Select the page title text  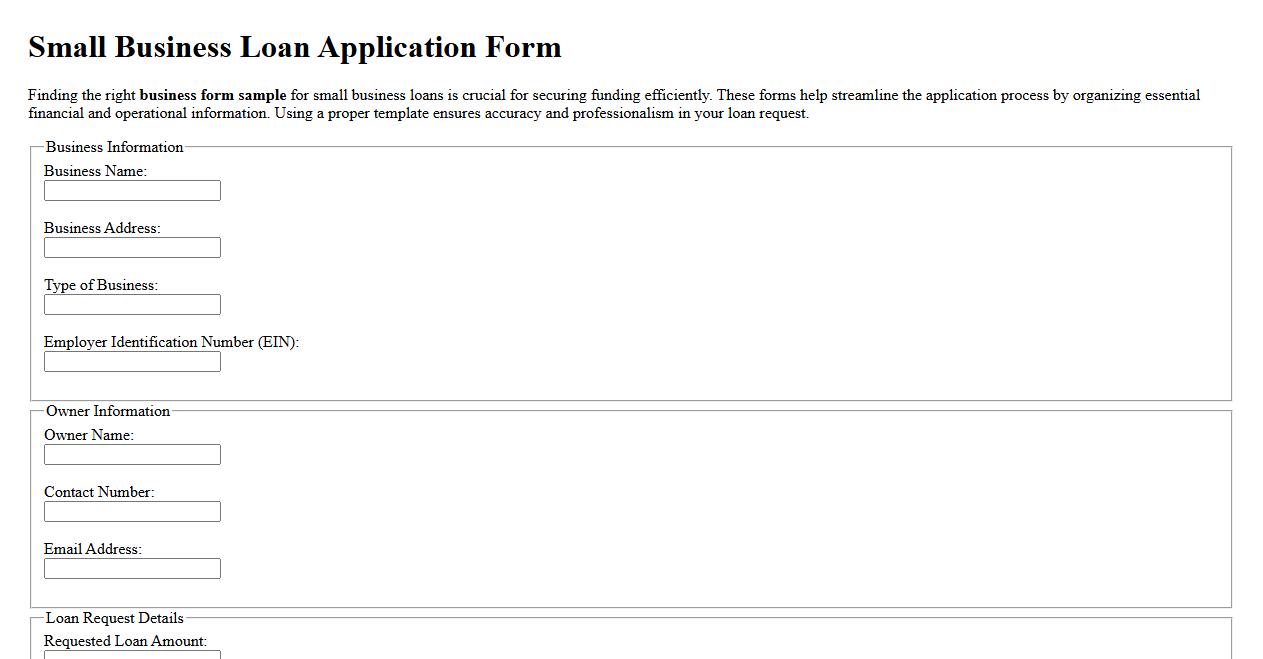(x=294, y=46)
